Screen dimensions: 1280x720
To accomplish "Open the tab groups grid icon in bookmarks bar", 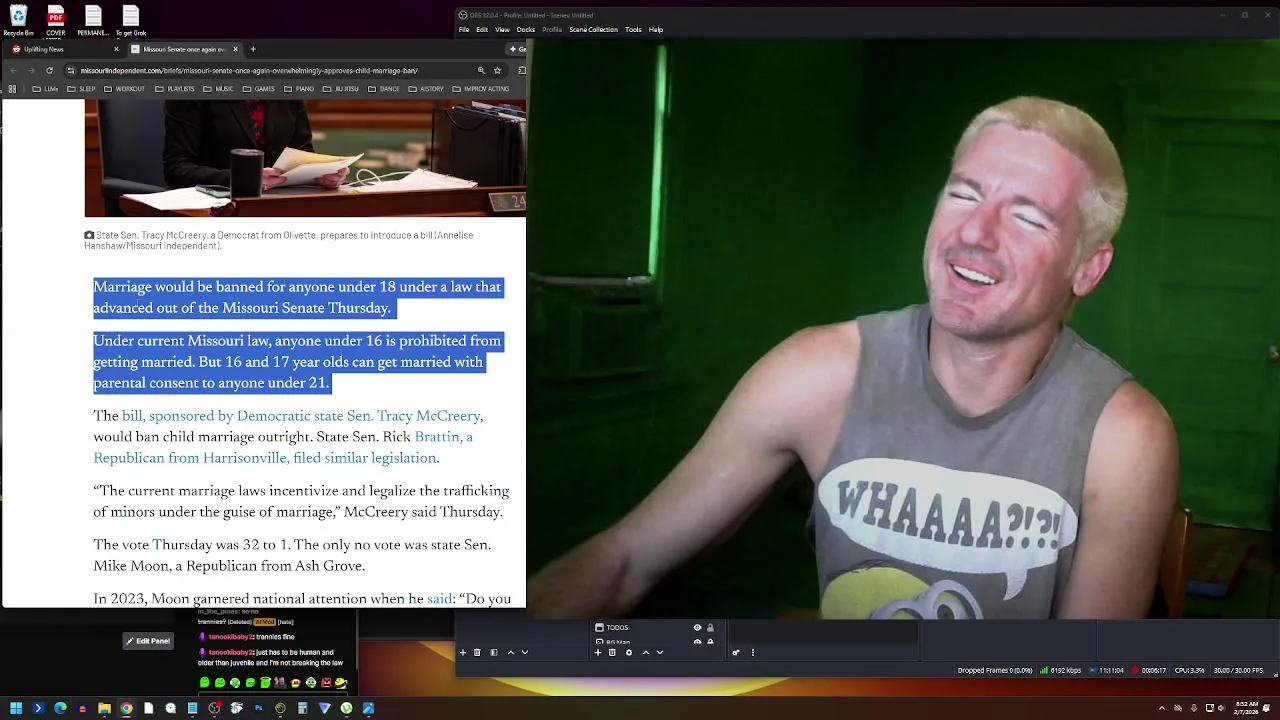I will coord(12,89).
